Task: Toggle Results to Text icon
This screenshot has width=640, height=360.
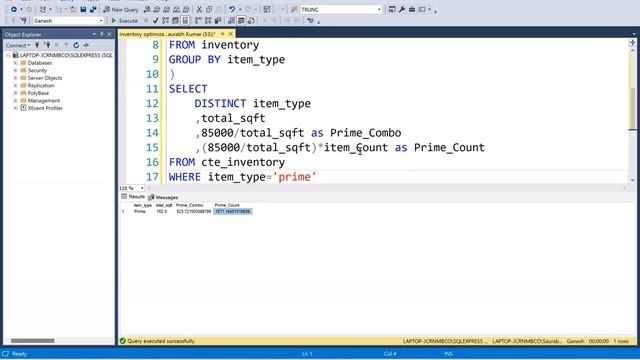Action: coord(231,20)
